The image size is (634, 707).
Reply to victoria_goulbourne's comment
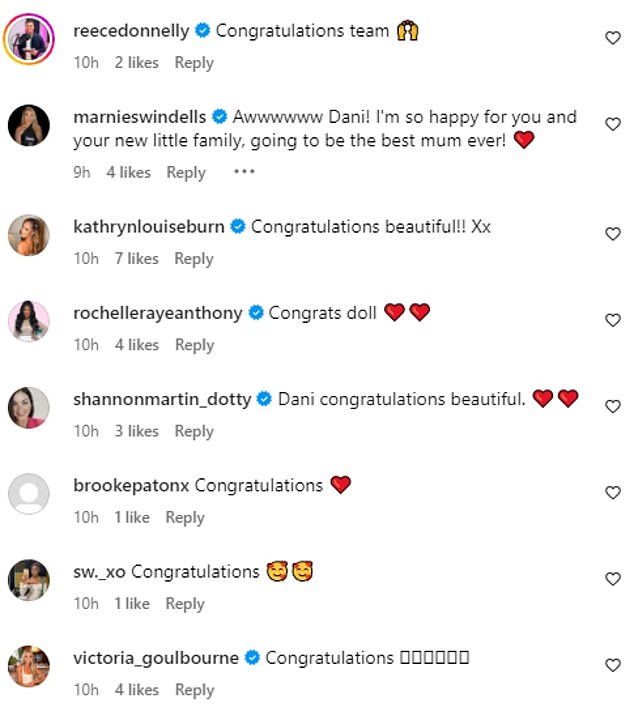194,690
